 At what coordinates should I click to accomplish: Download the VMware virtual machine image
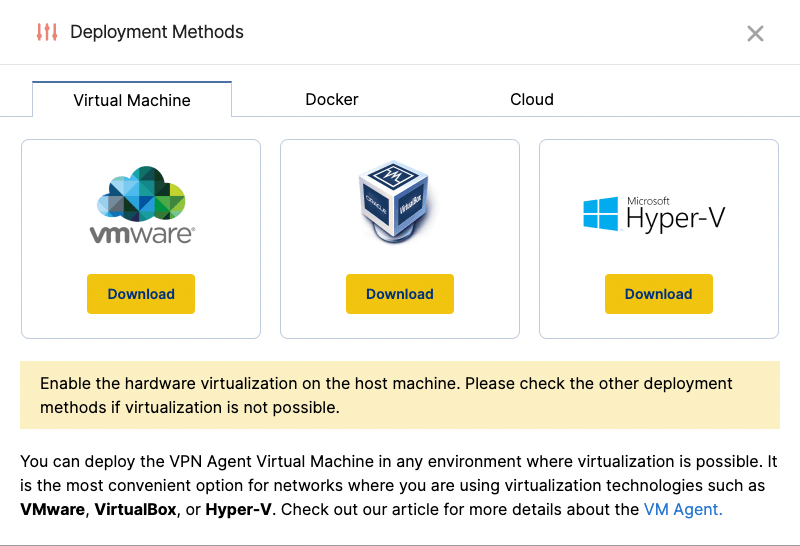click(x=141, y=294)
